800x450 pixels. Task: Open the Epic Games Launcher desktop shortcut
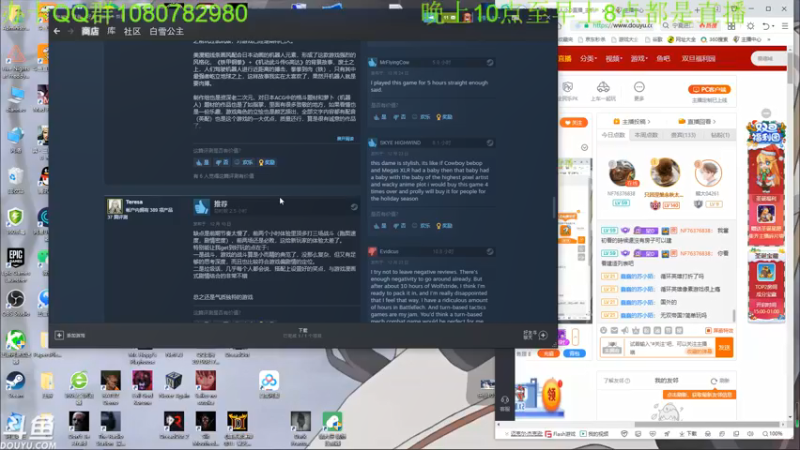point(15,264)
